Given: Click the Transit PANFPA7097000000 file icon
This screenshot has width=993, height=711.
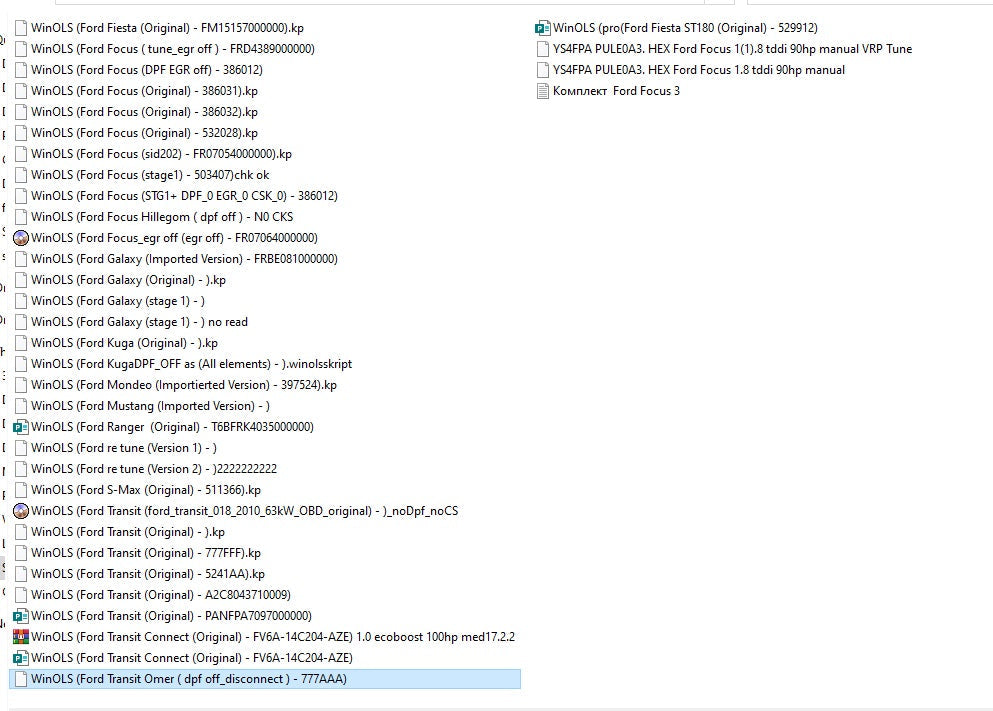Looking at the screenshot, I should tap(20, 616).
